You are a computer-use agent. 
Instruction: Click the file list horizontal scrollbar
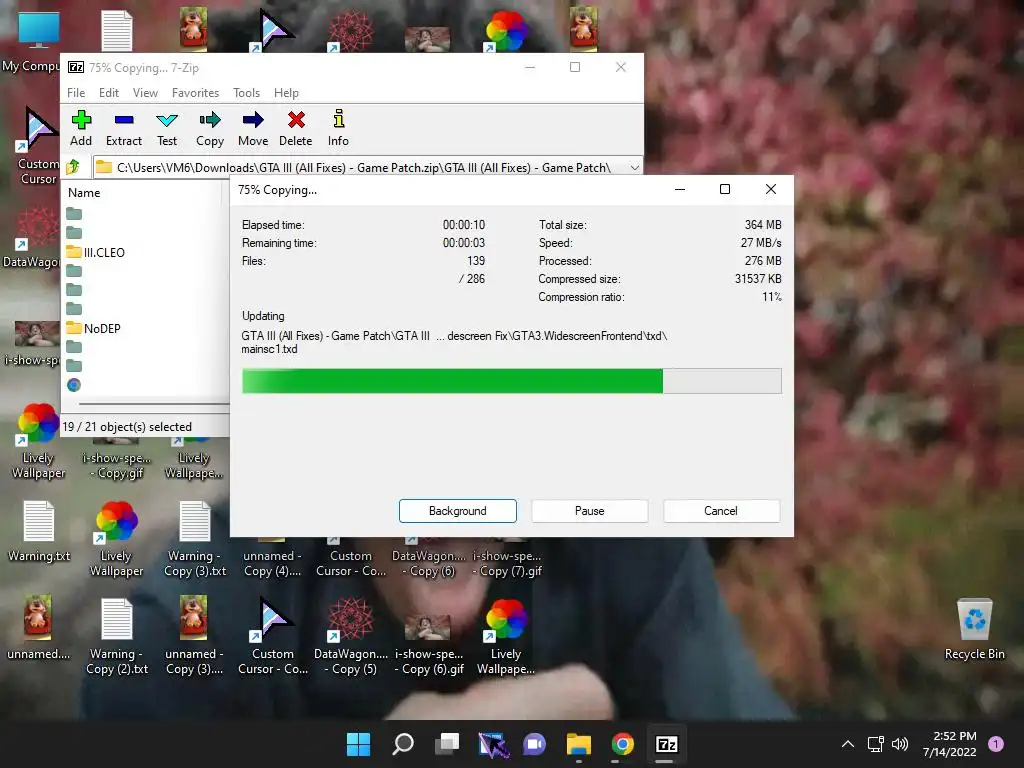pyautogui.click(x=153, y=404)
